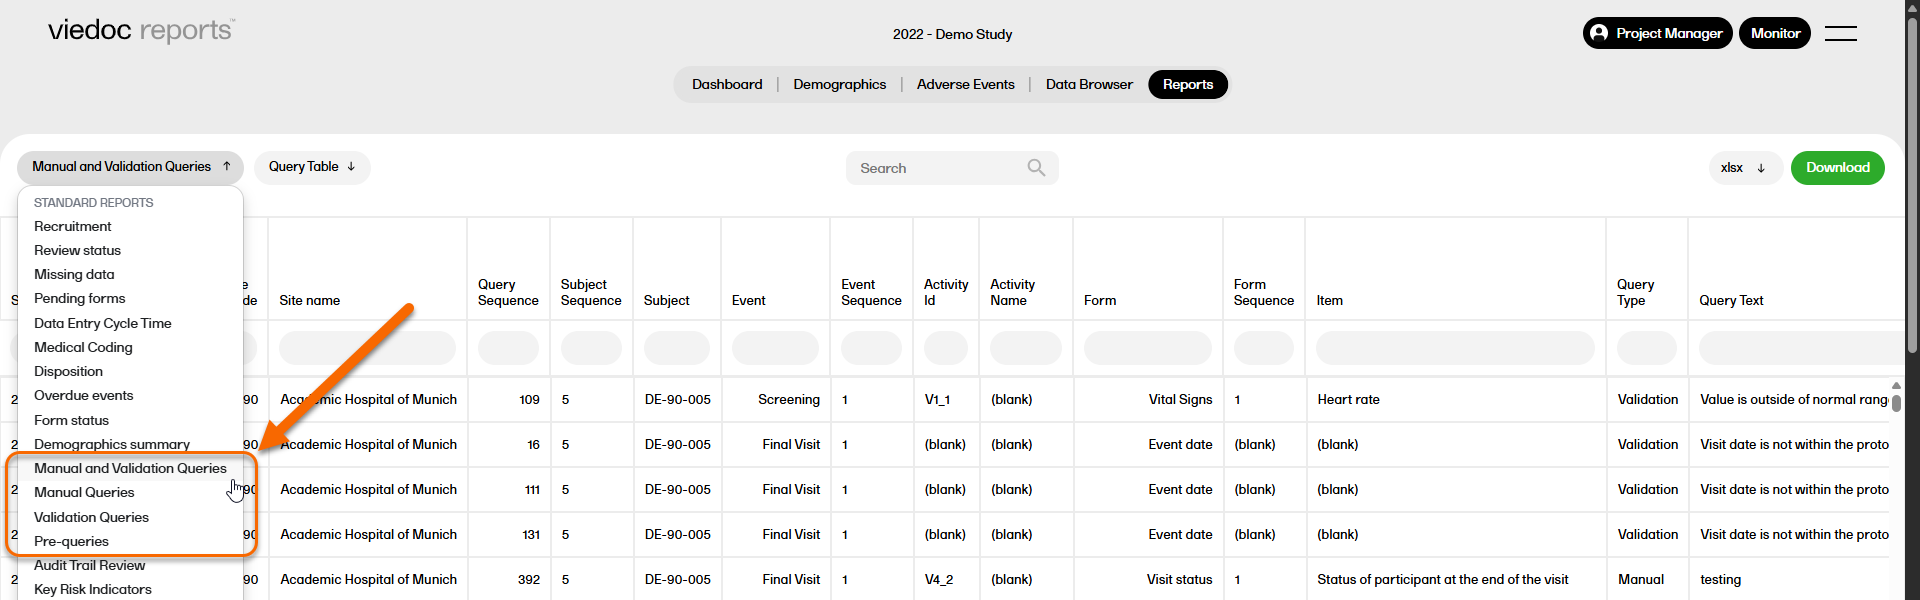
Task: Click the Site name column filter field
Action: (367, 348)
